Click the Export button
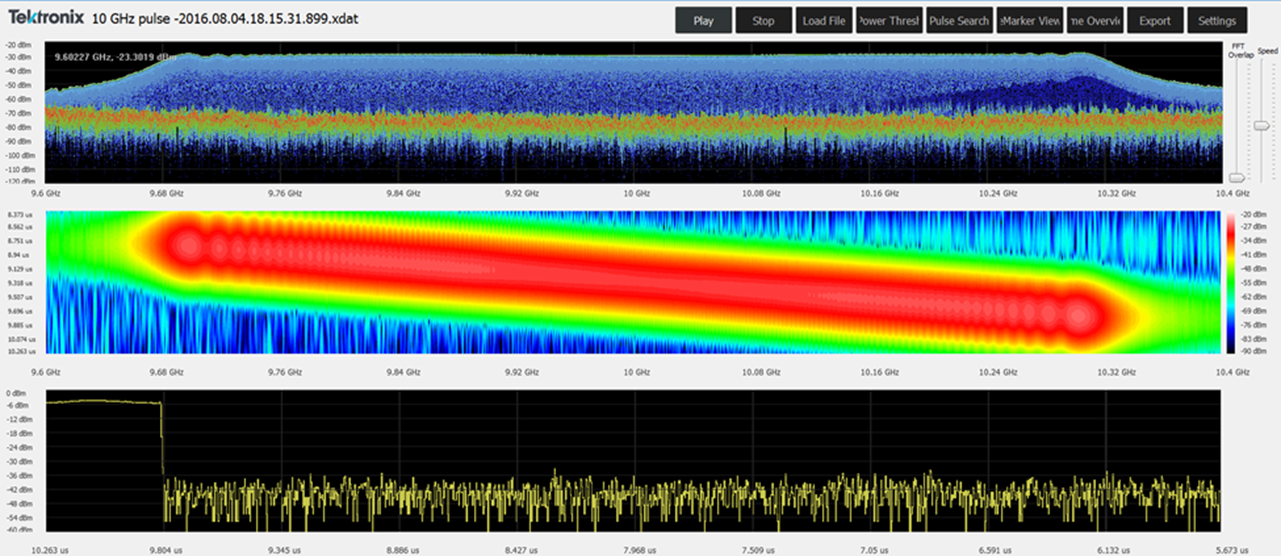The image size is (1281, 556). (x=1155, y=20)
